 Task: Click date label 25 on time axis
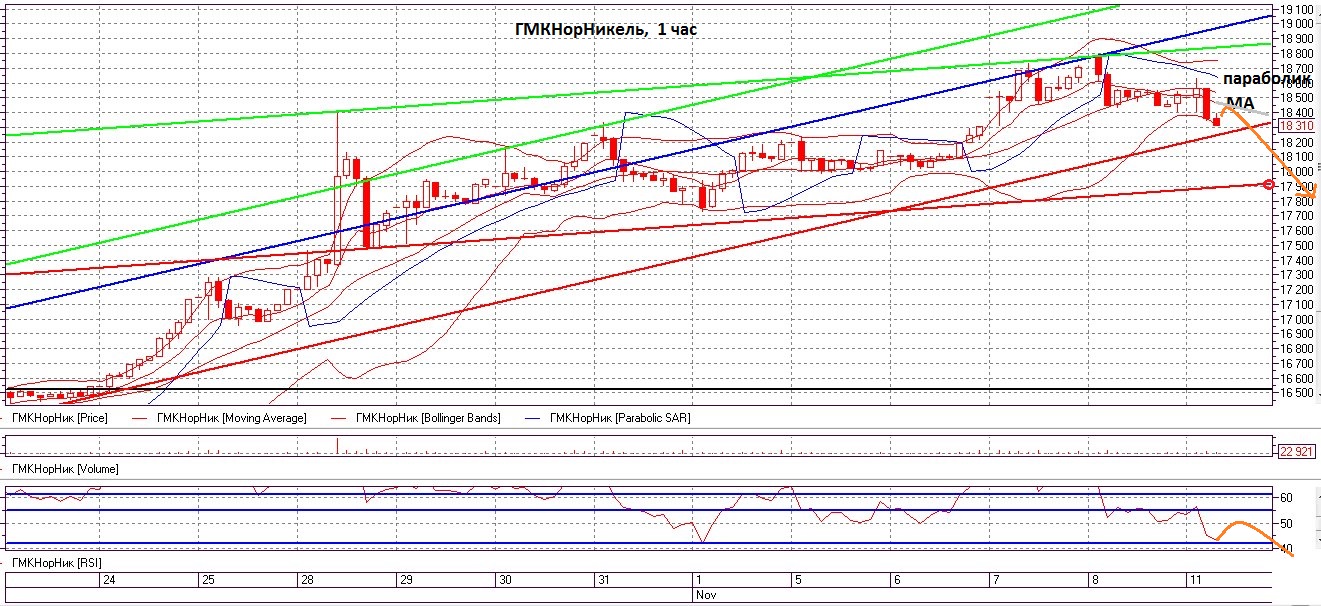click(x=207, y=580)
